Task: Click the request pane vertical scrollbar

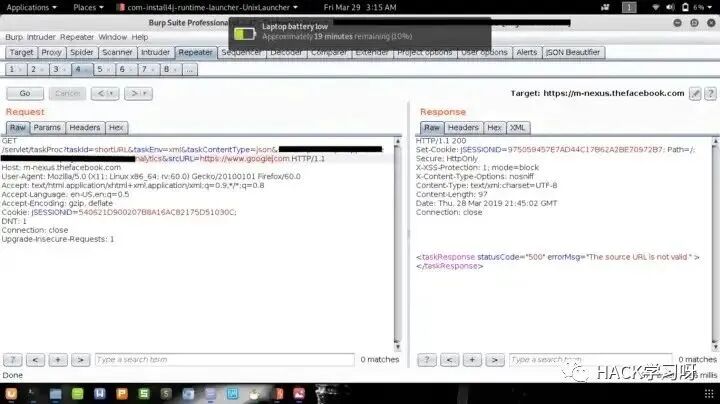Action: pyautogui.click(x=398, y=243)
